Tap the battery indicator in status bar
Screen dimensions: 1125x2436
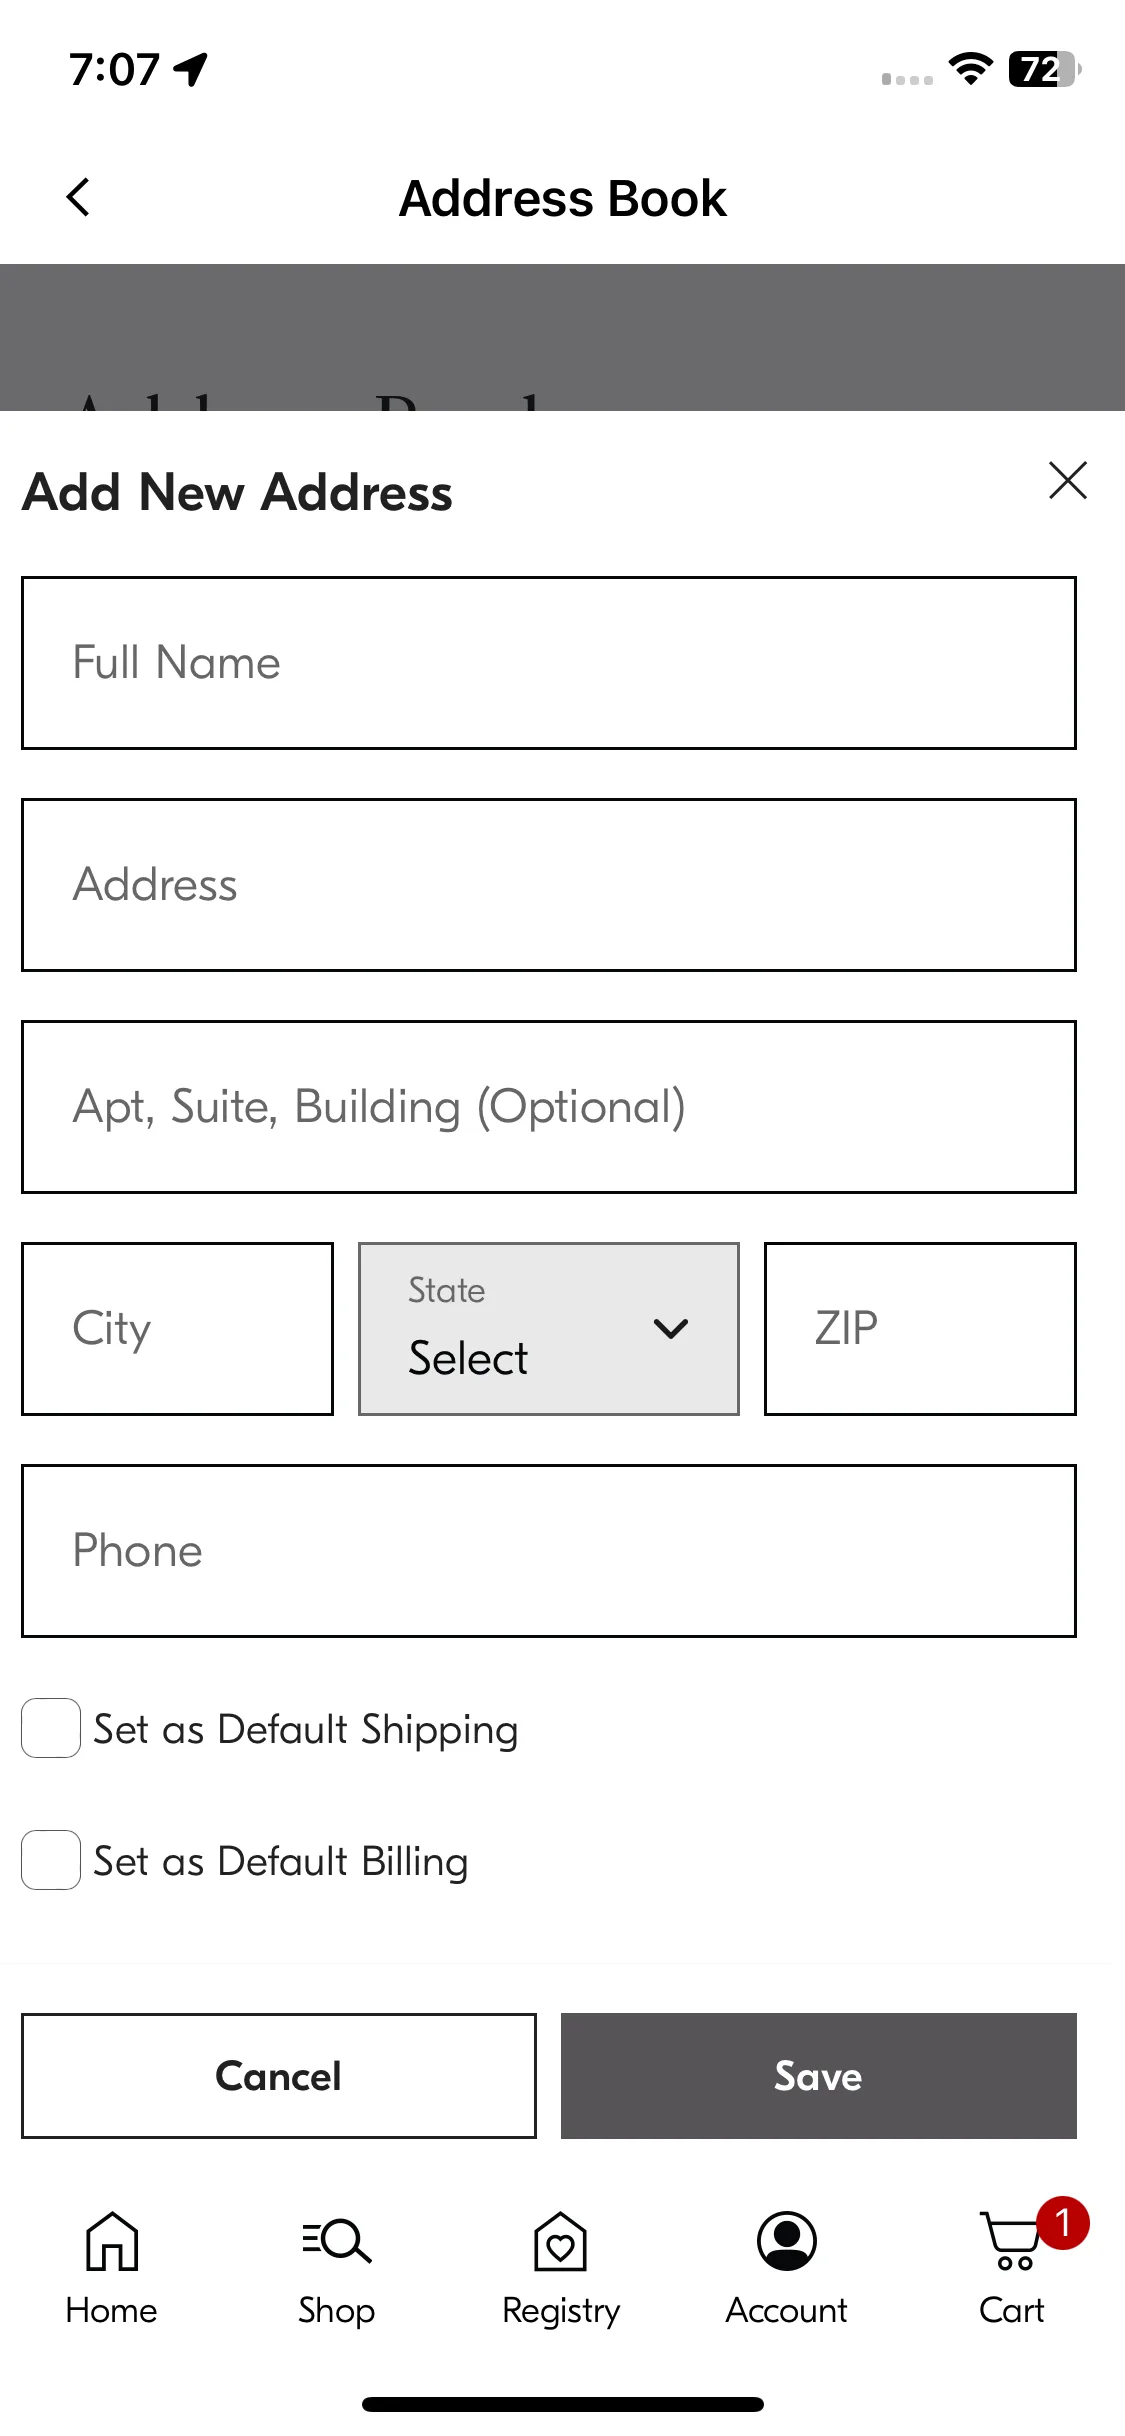pos(1044,70)
